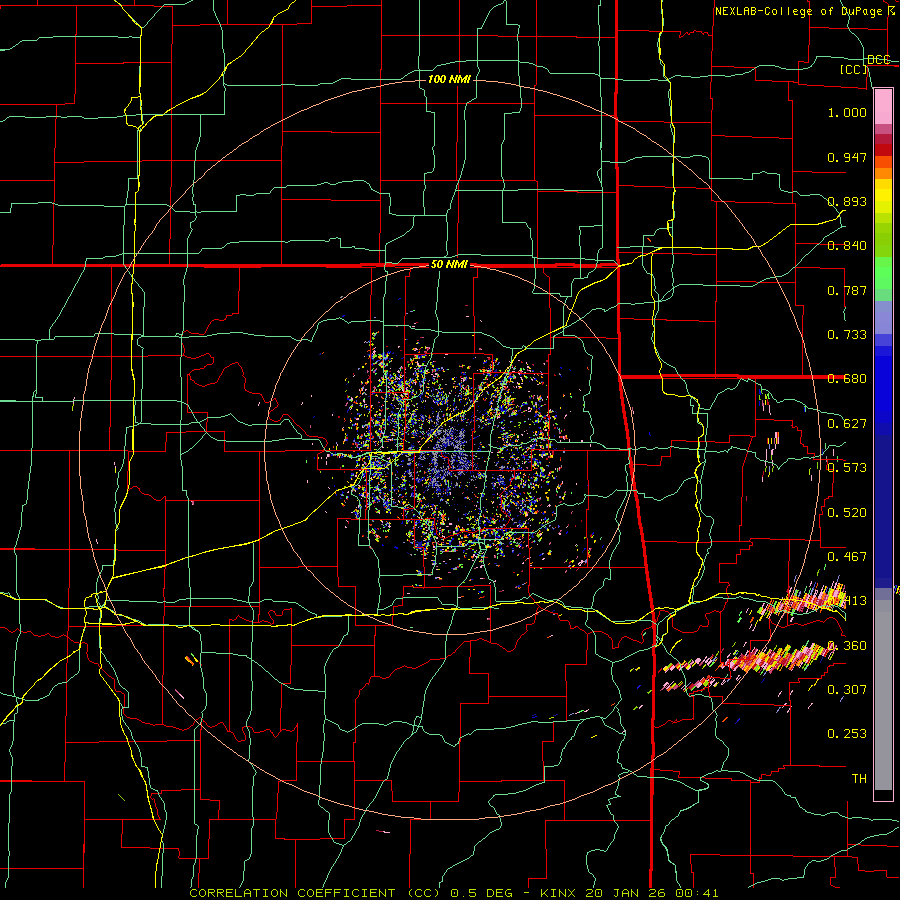The image size is (900, 900).
Task: Click the 50 NMI range ring label
Action: (x=449, y=265)
